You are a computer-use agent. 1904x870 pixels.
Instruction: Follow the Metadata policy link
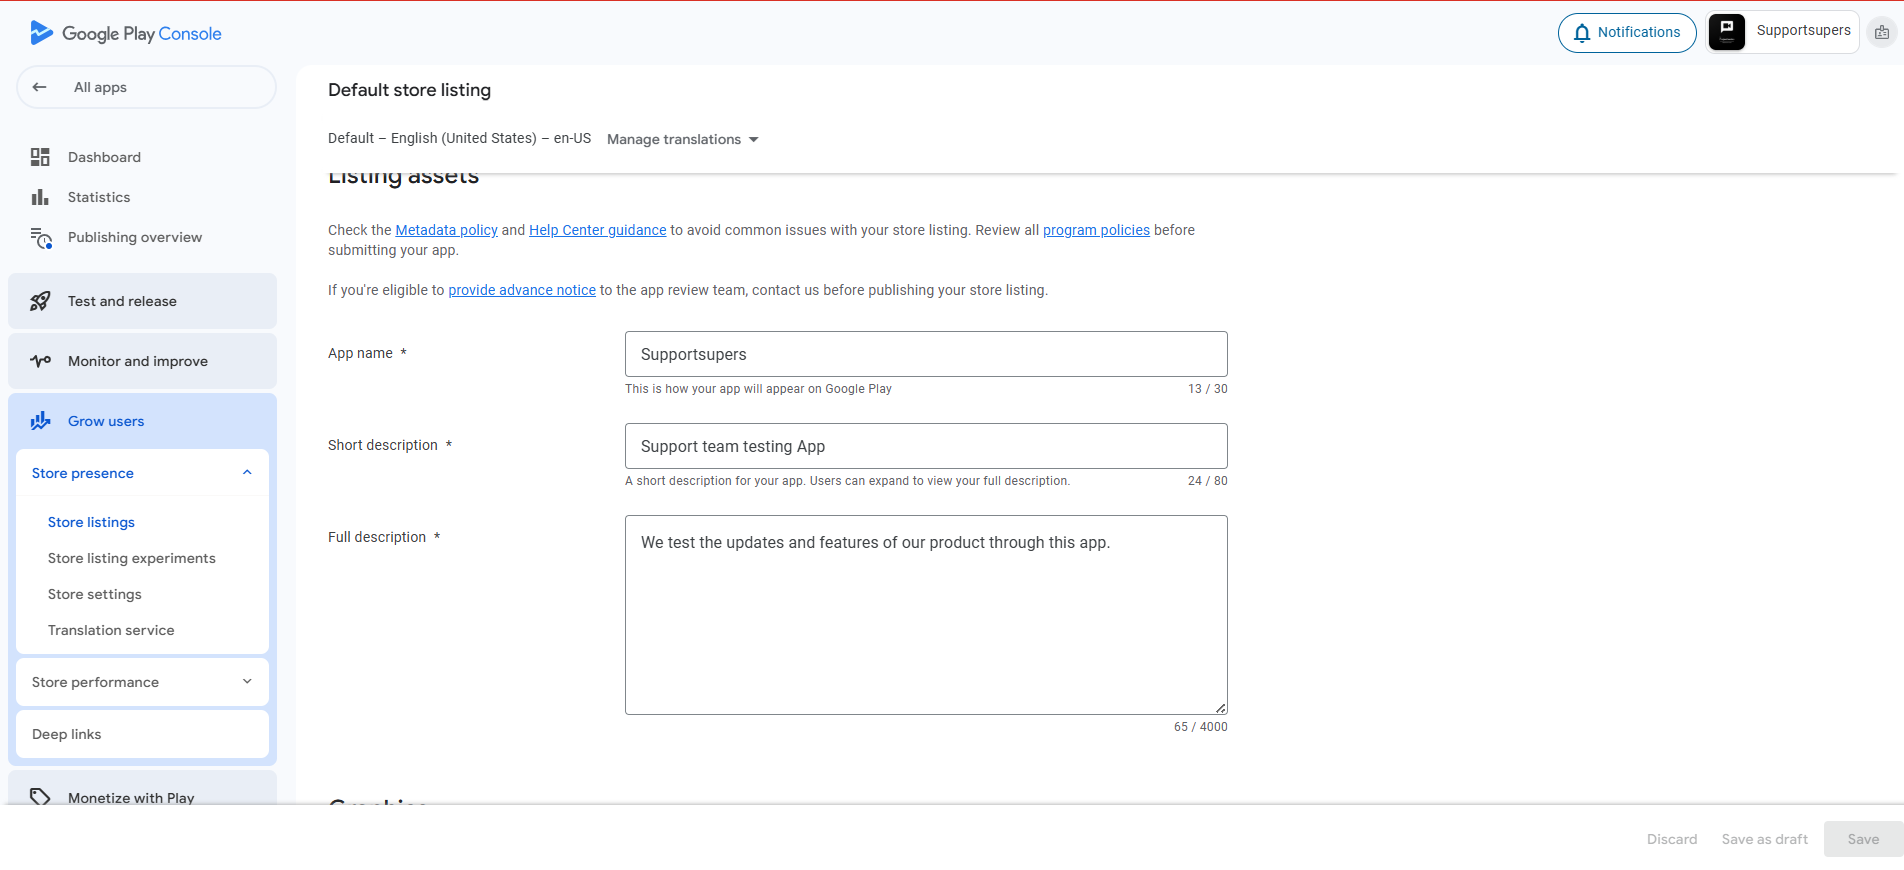pos(446,230)
